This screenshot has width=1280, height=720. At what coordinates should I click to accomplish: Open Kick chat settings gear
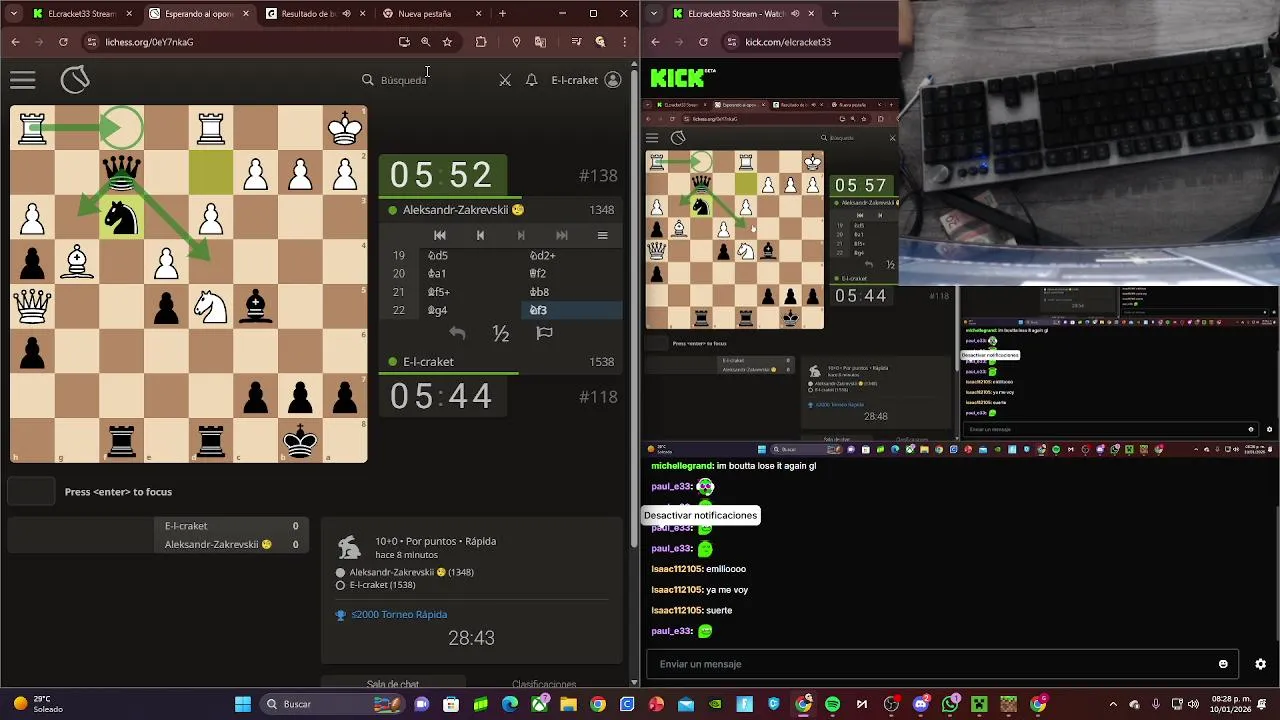click(1260, 664)
